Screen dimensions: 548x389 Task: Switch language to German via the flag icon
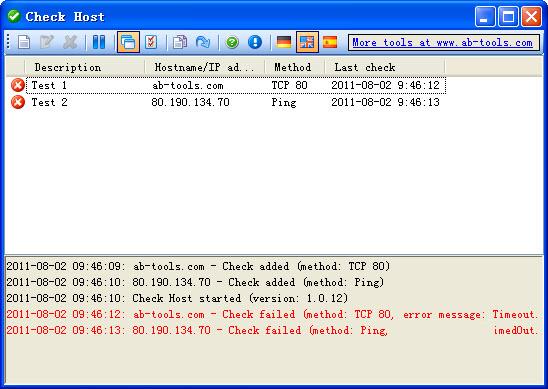pyautogui.click(x=284, y=42)
